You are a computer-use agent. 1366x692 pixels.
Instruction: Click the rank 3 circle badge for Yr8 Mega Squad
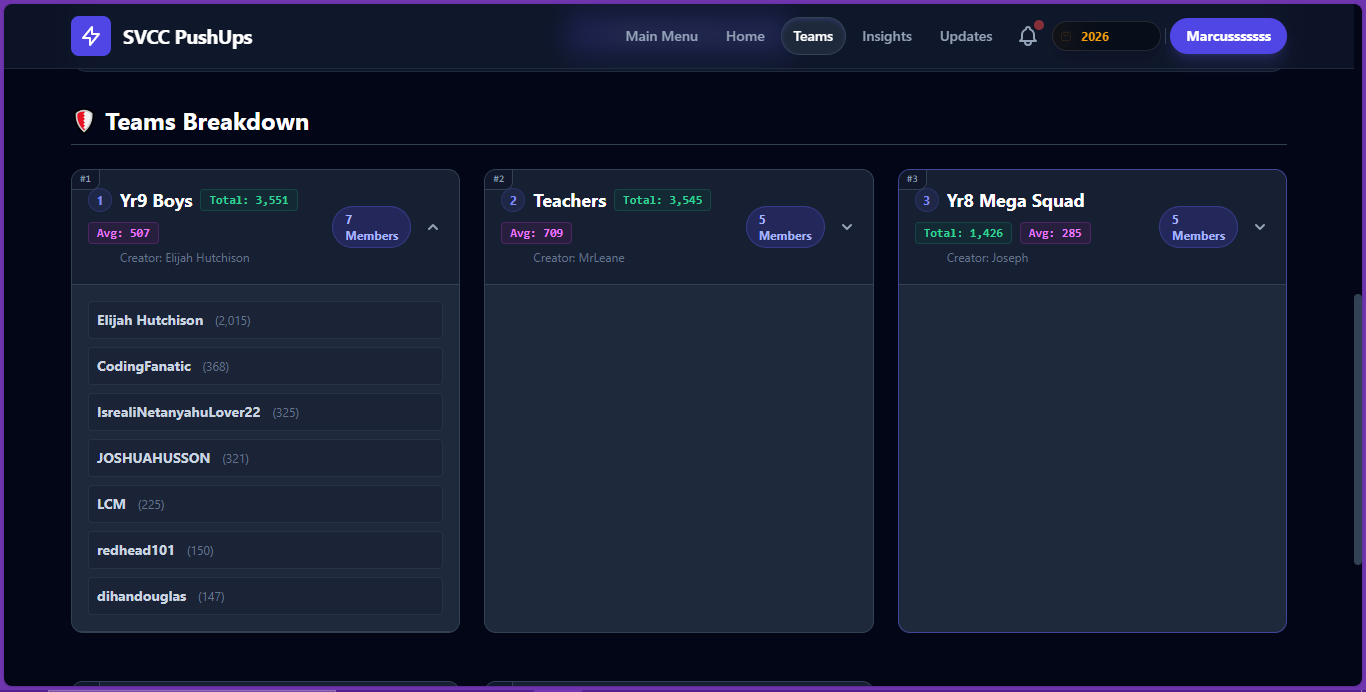coord(927,201)
